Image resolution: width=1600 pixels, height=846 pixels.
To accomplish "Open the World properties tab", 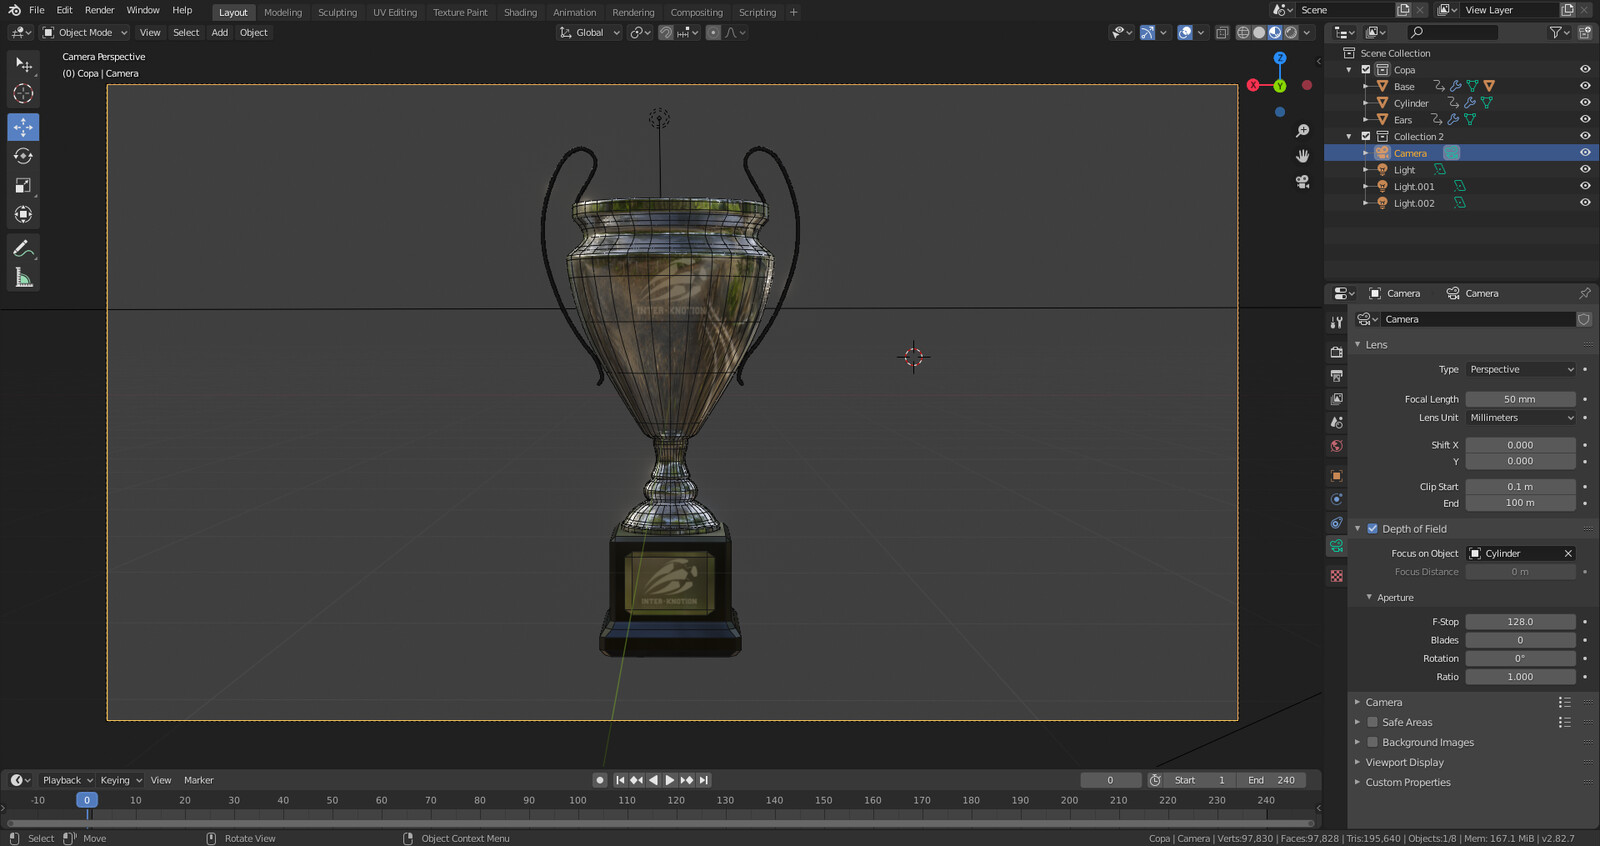I will [1336, 446].
